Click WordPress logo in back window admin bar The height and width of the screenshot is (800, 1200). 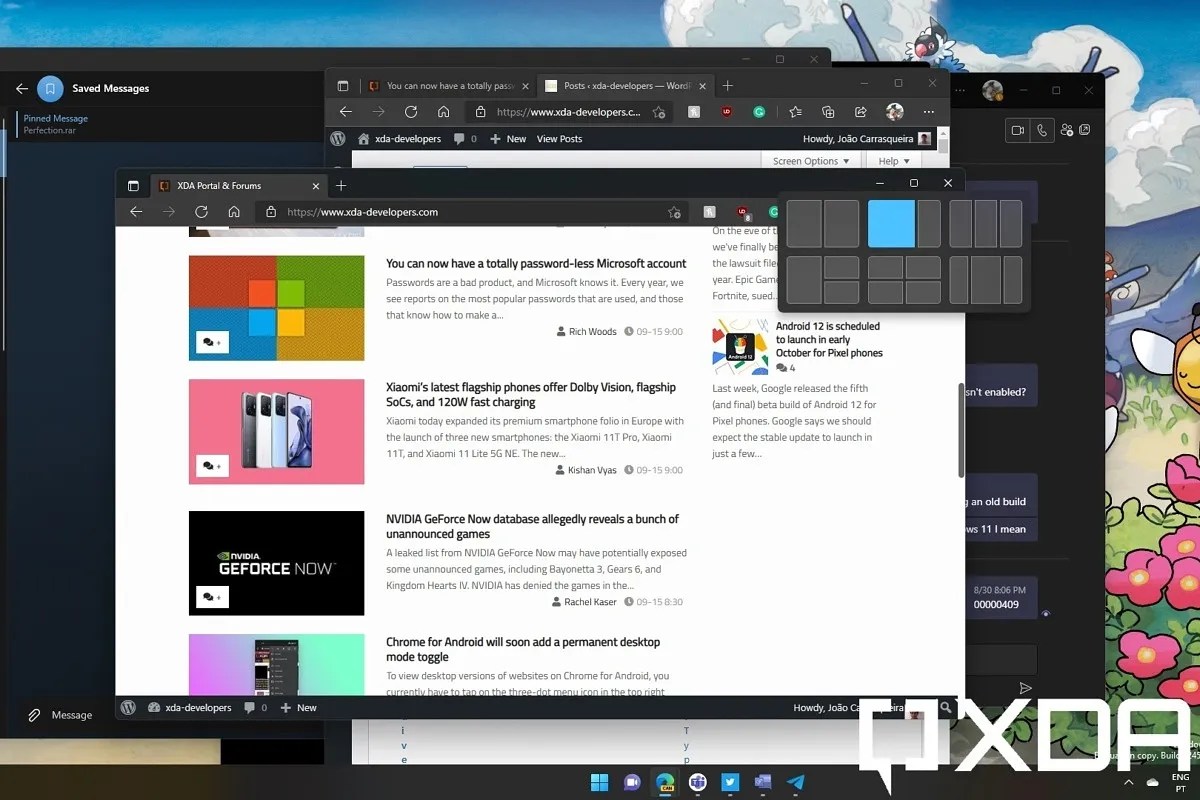pos(338,138)
